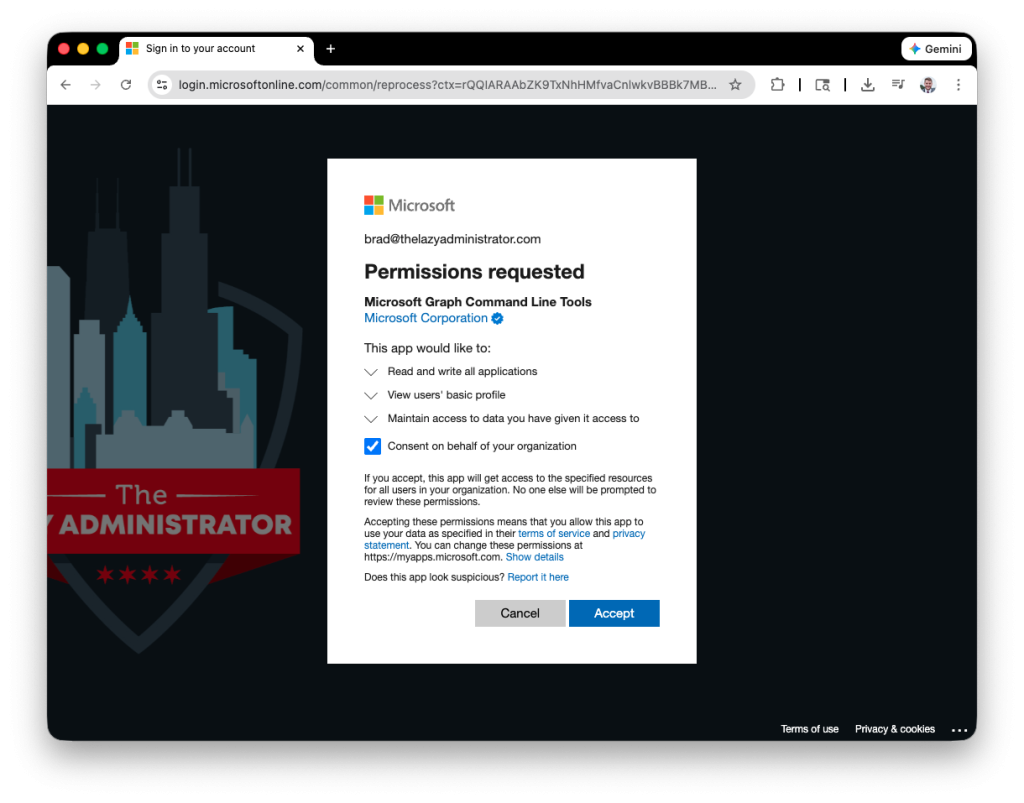Open the Downloads icon in toolbar
Screen dimensions: 1024x803
[x=867, y=85]
